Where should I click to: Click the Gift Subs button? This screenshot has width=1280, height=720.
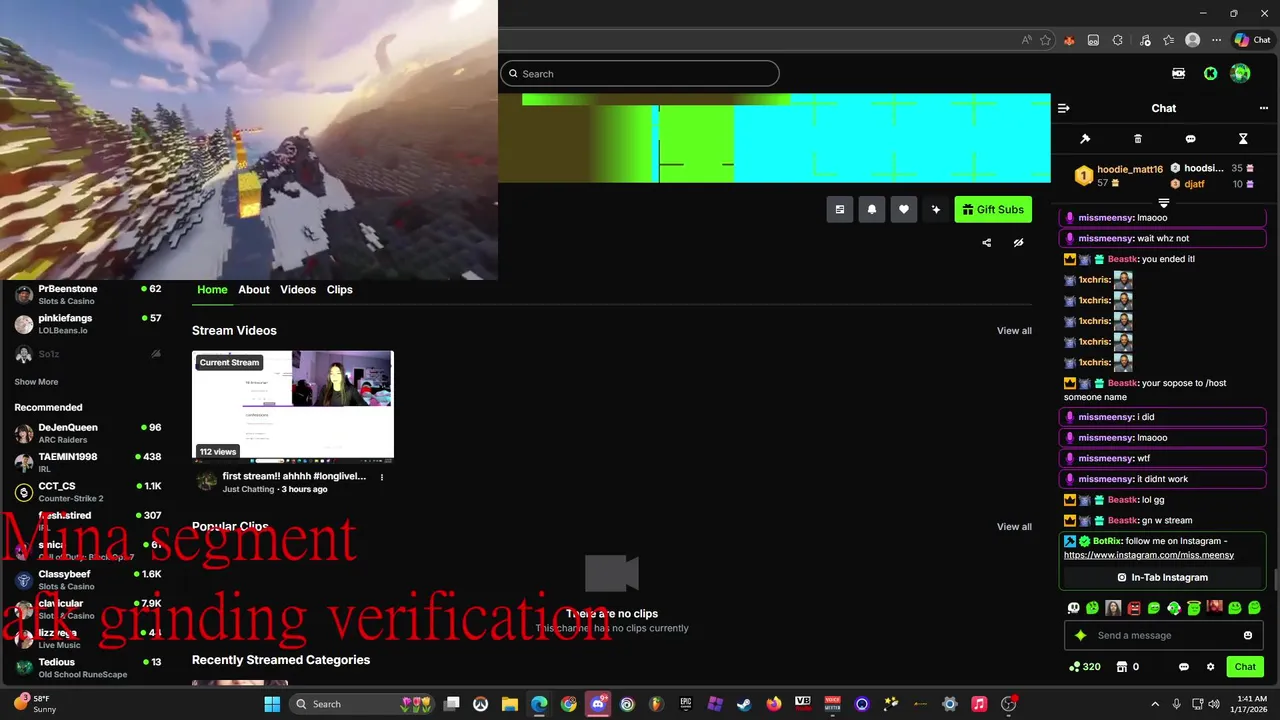coord(993,209)
